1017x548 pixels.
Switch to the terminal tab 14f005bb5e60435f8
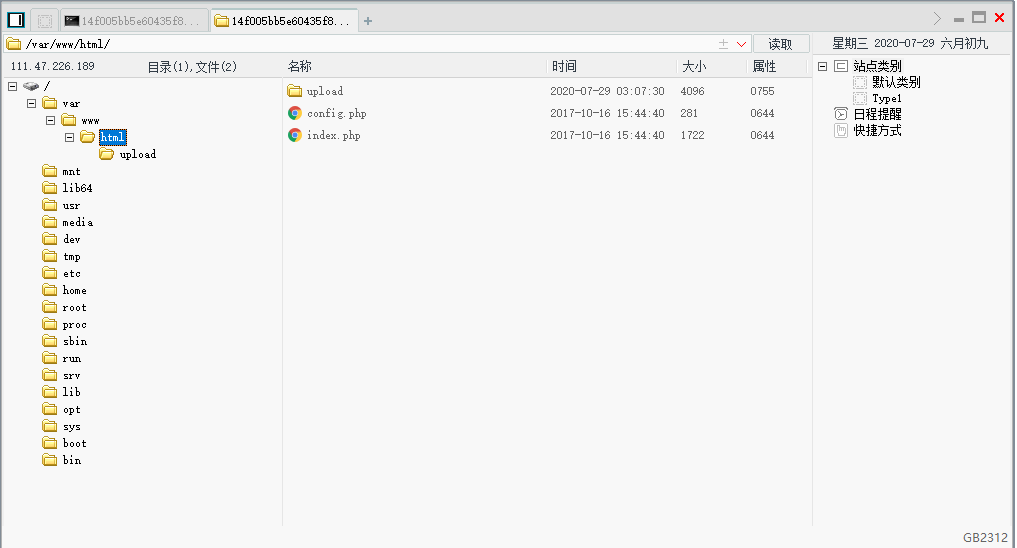(x=134, y=21)
